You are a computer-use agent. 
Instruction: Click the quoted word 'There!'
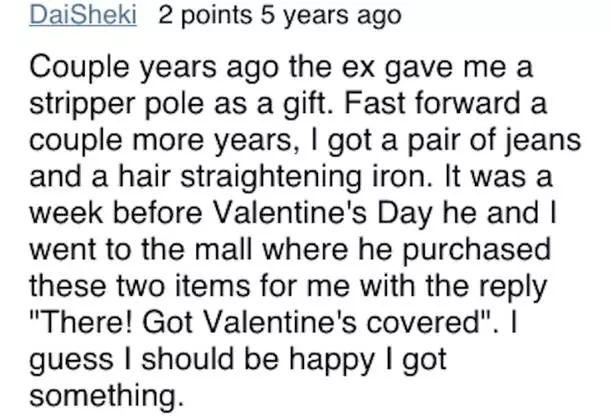[86, 323]
